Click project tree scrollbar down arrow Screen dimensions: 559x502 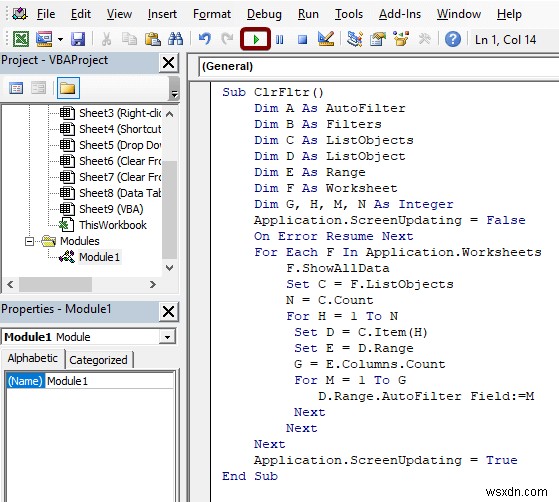[x=170, y=268]
